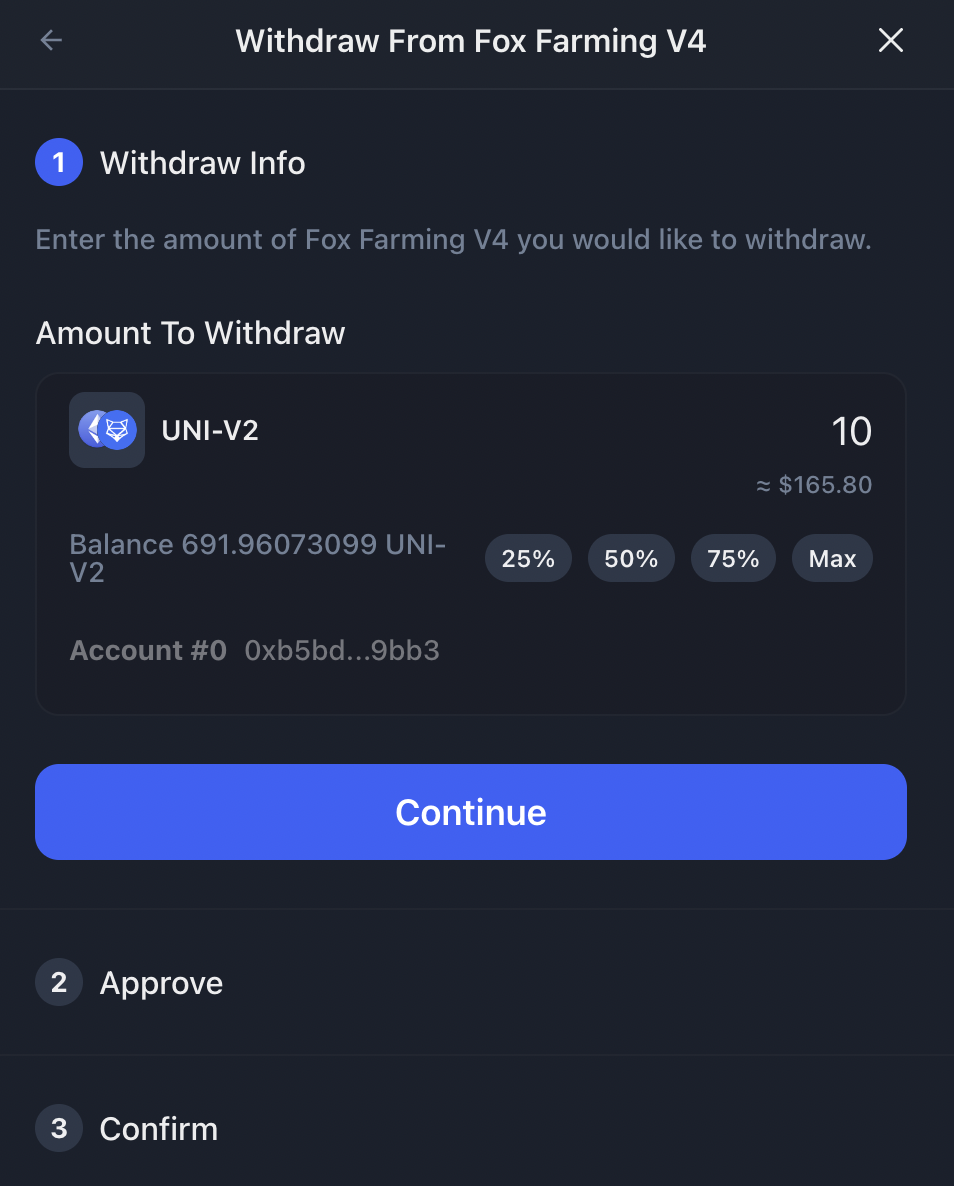Click the 0xb5bd...9bb3 address
Viewport: 954px width, 1186px height.
342,650
